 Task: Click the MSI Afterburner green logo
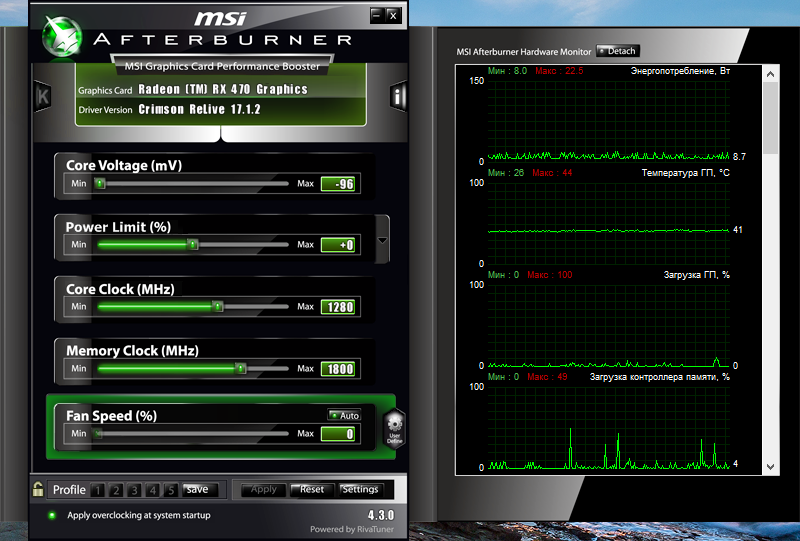click(x=62, y=36)
